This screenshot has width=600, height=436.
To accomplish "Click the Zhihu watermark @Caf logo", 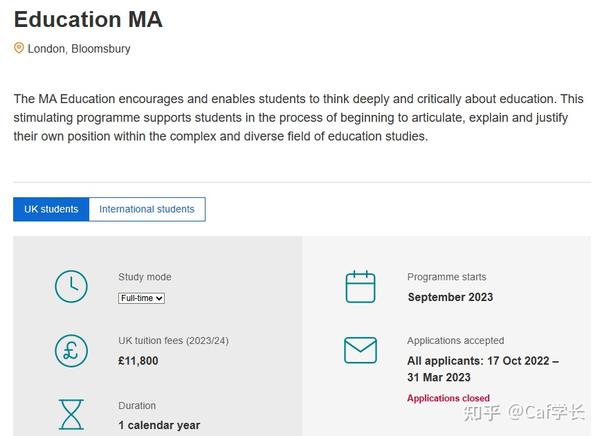I will pos(524,413).
